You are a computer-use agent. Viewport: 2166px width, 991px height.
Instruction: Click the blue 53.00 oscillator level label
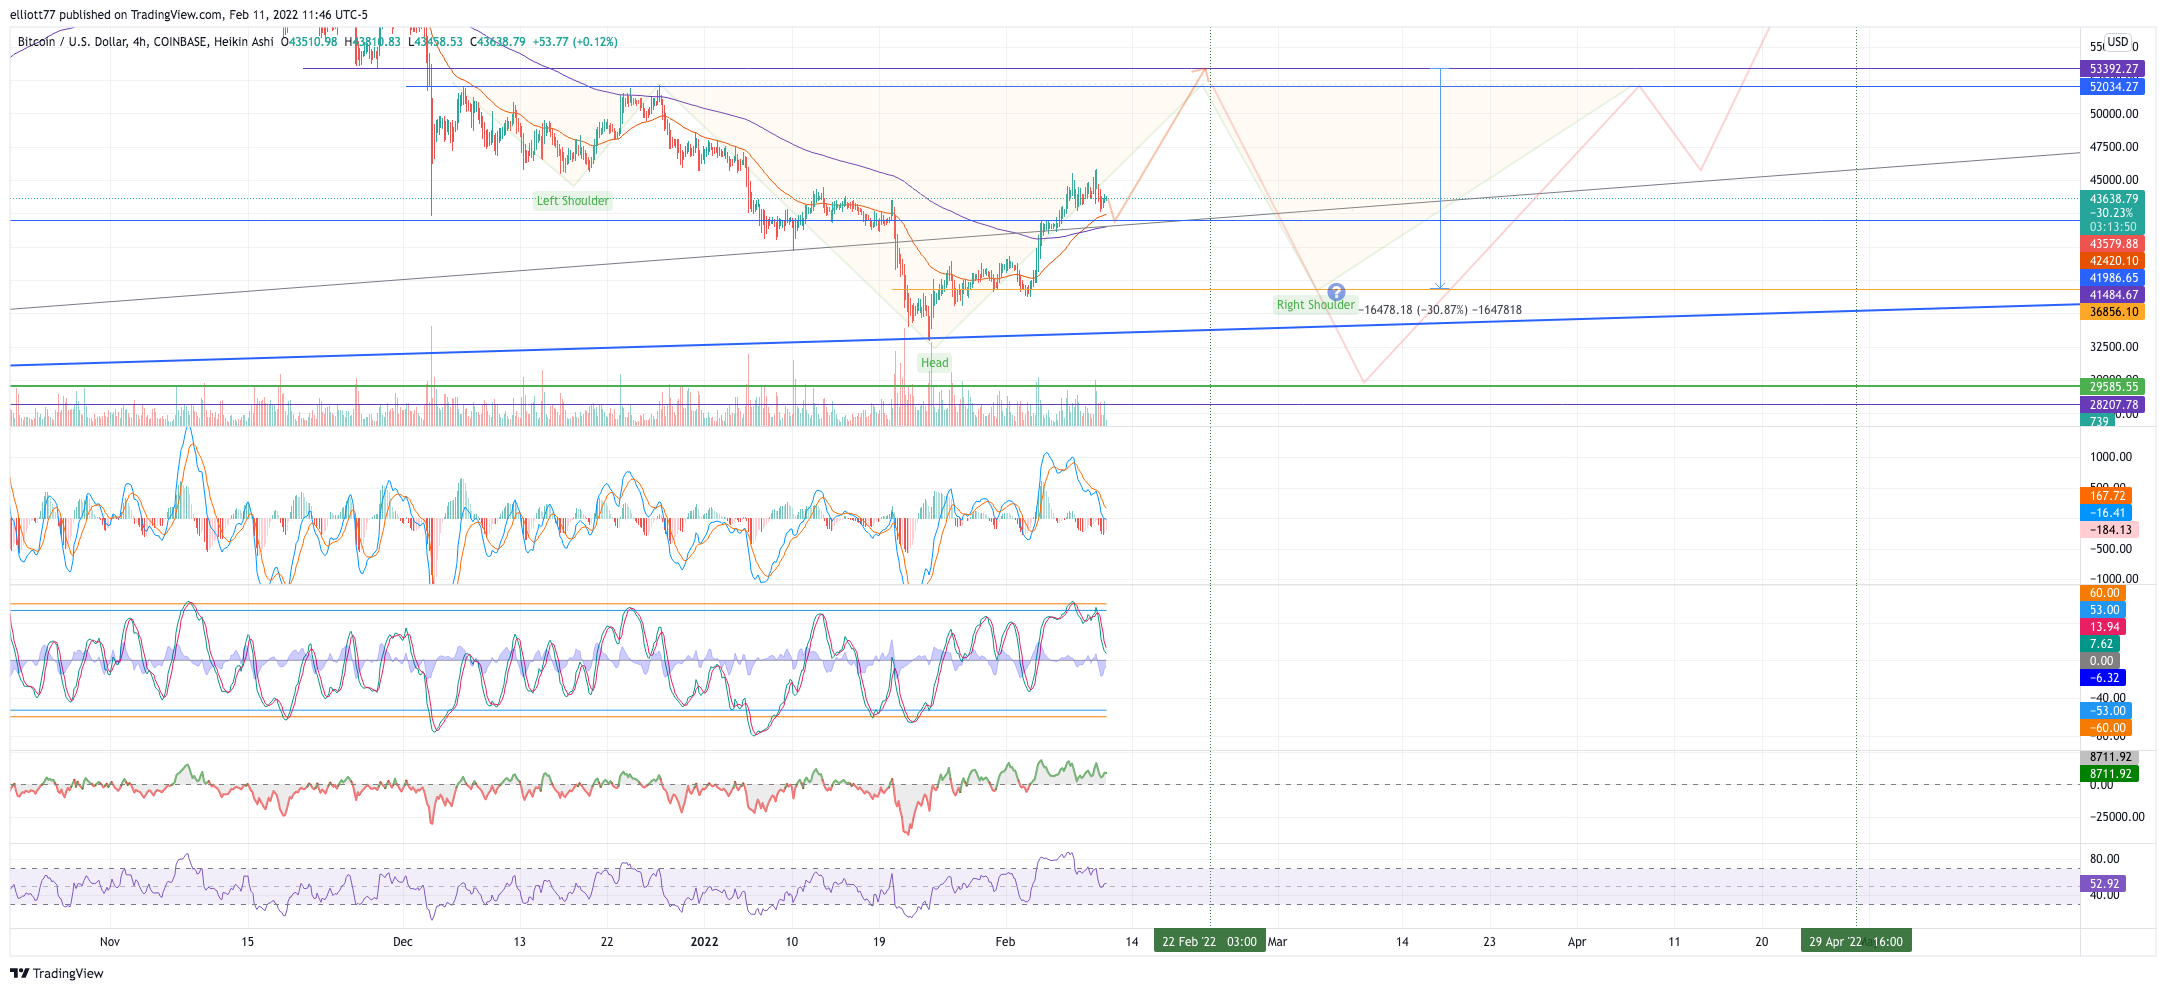click(x=2104, y=610)
